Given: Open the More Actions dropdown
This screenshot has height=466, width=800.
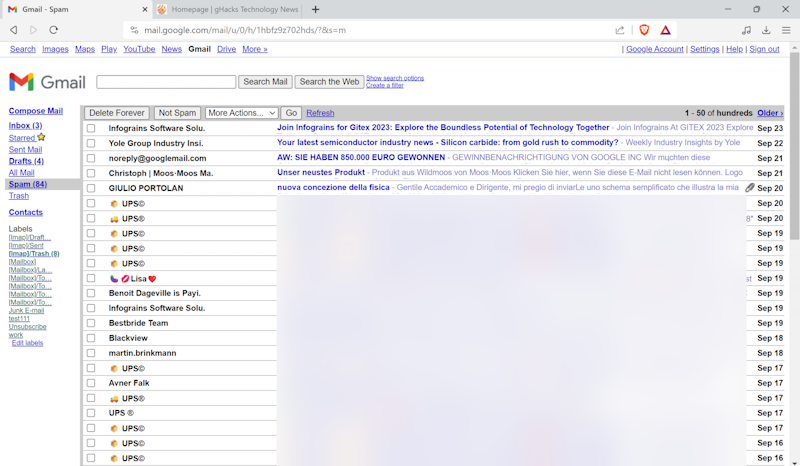Looking at the screenshot, I should click(x=241, y=113).
